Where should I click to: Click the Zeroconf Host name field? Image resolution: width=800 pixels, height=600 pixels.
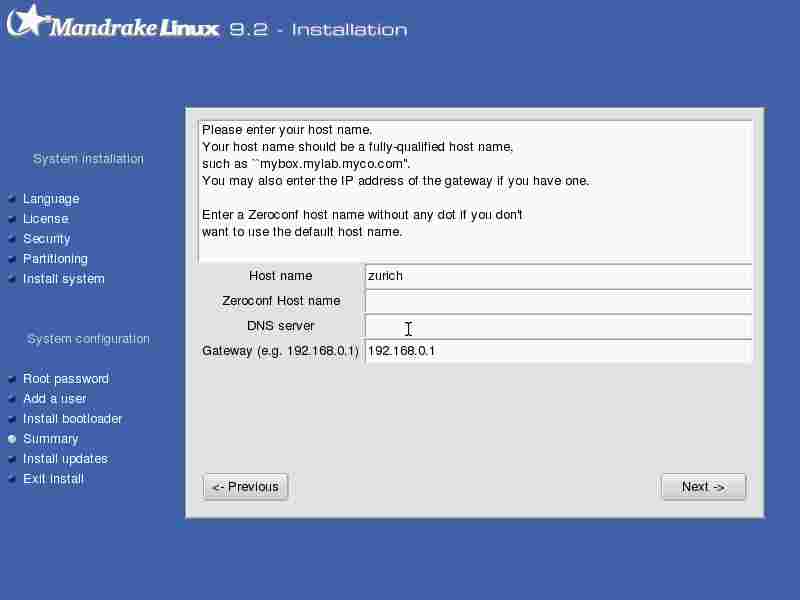pos(558,301)
